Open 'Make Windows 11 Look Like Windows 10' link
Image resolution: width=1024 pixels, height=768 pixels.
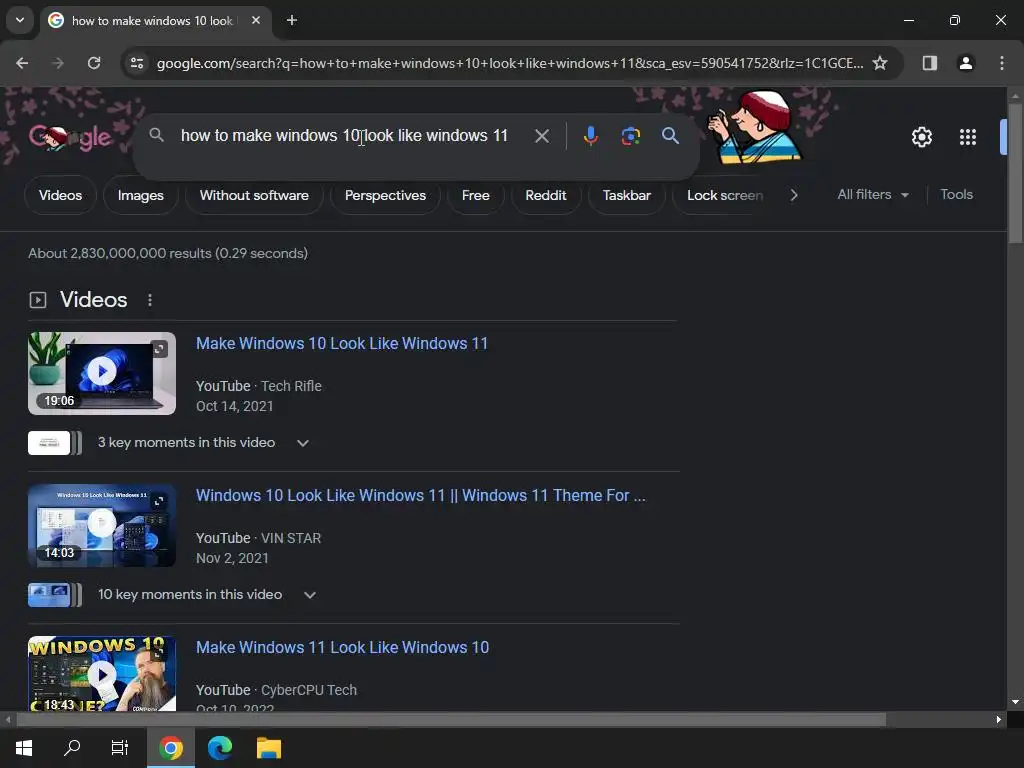click(x=342, y=647)
